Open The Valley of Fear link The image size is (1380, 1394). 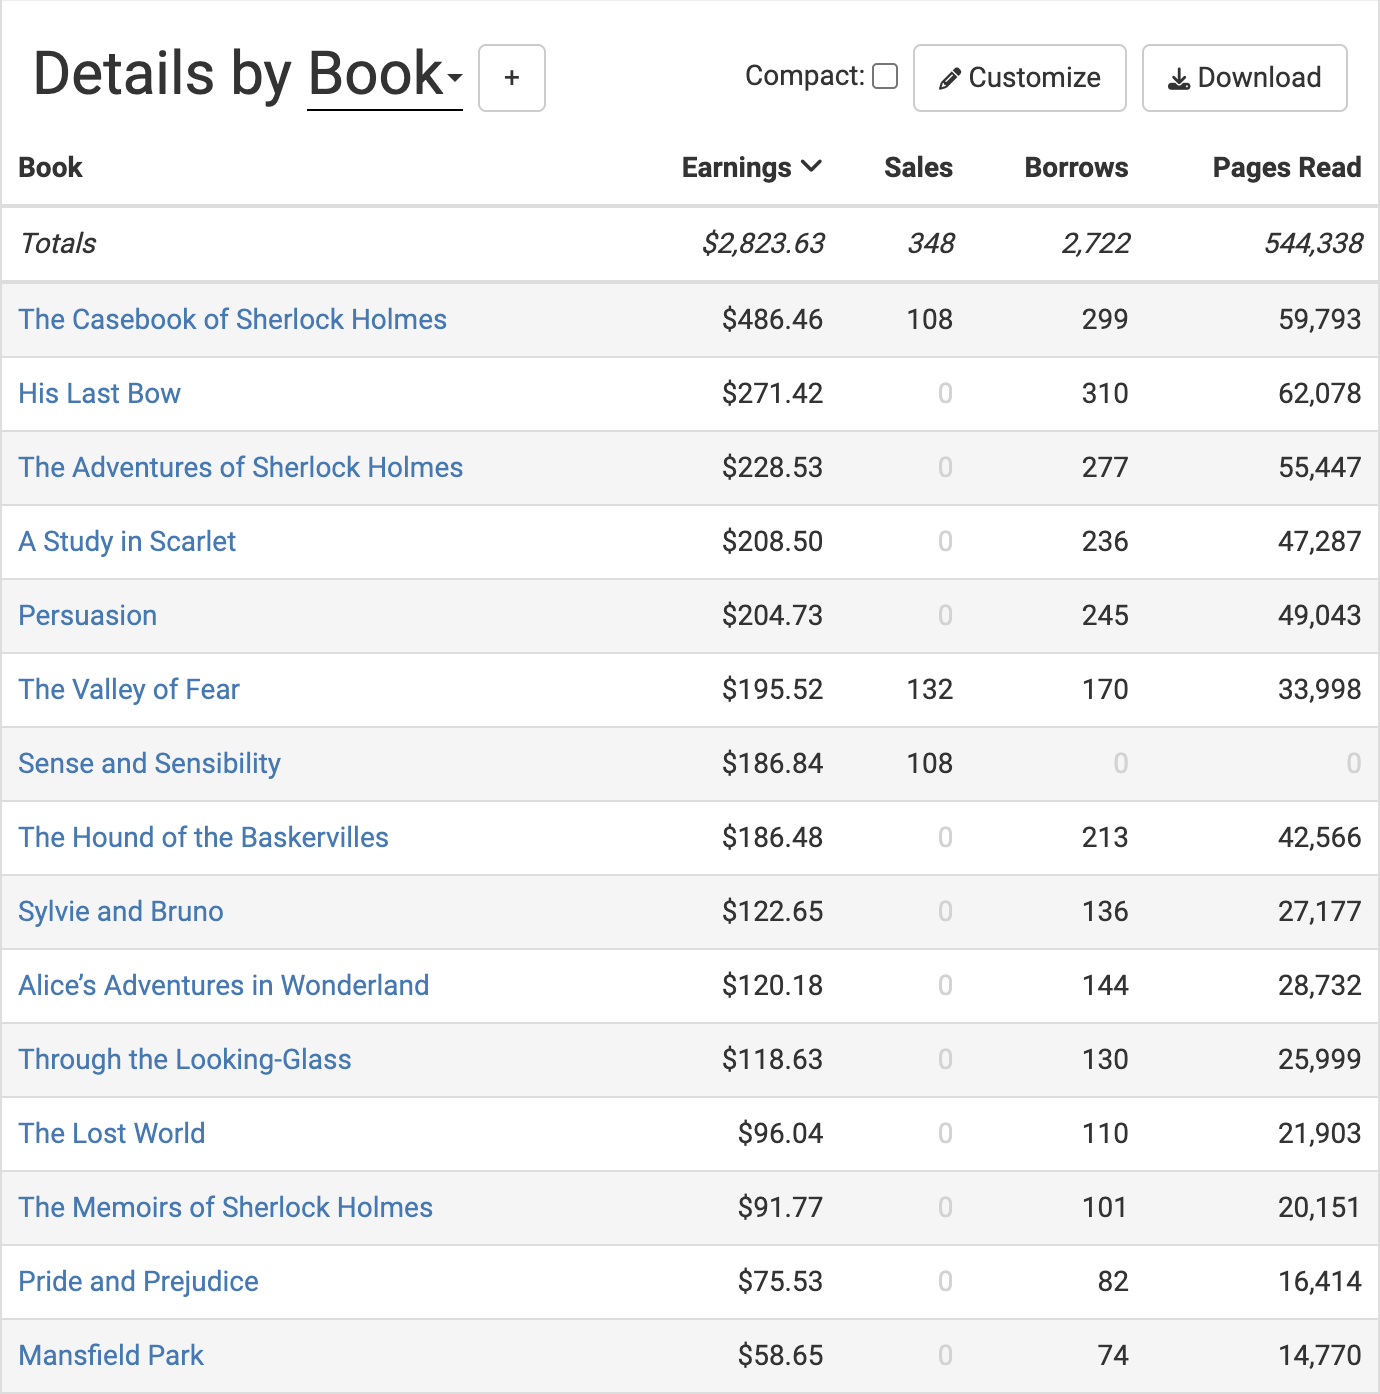(x=129, y=689)
